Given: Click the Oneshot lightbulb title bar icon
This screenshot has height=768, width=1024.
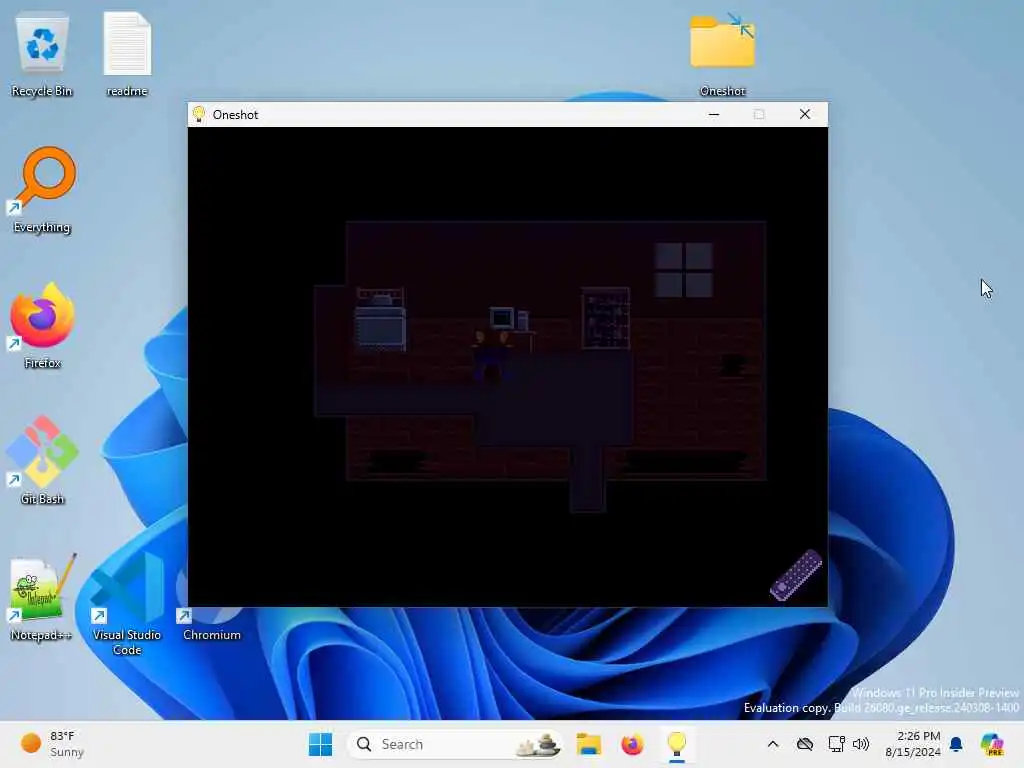Looking at the screenshot, I should click(x=199, y=114).
